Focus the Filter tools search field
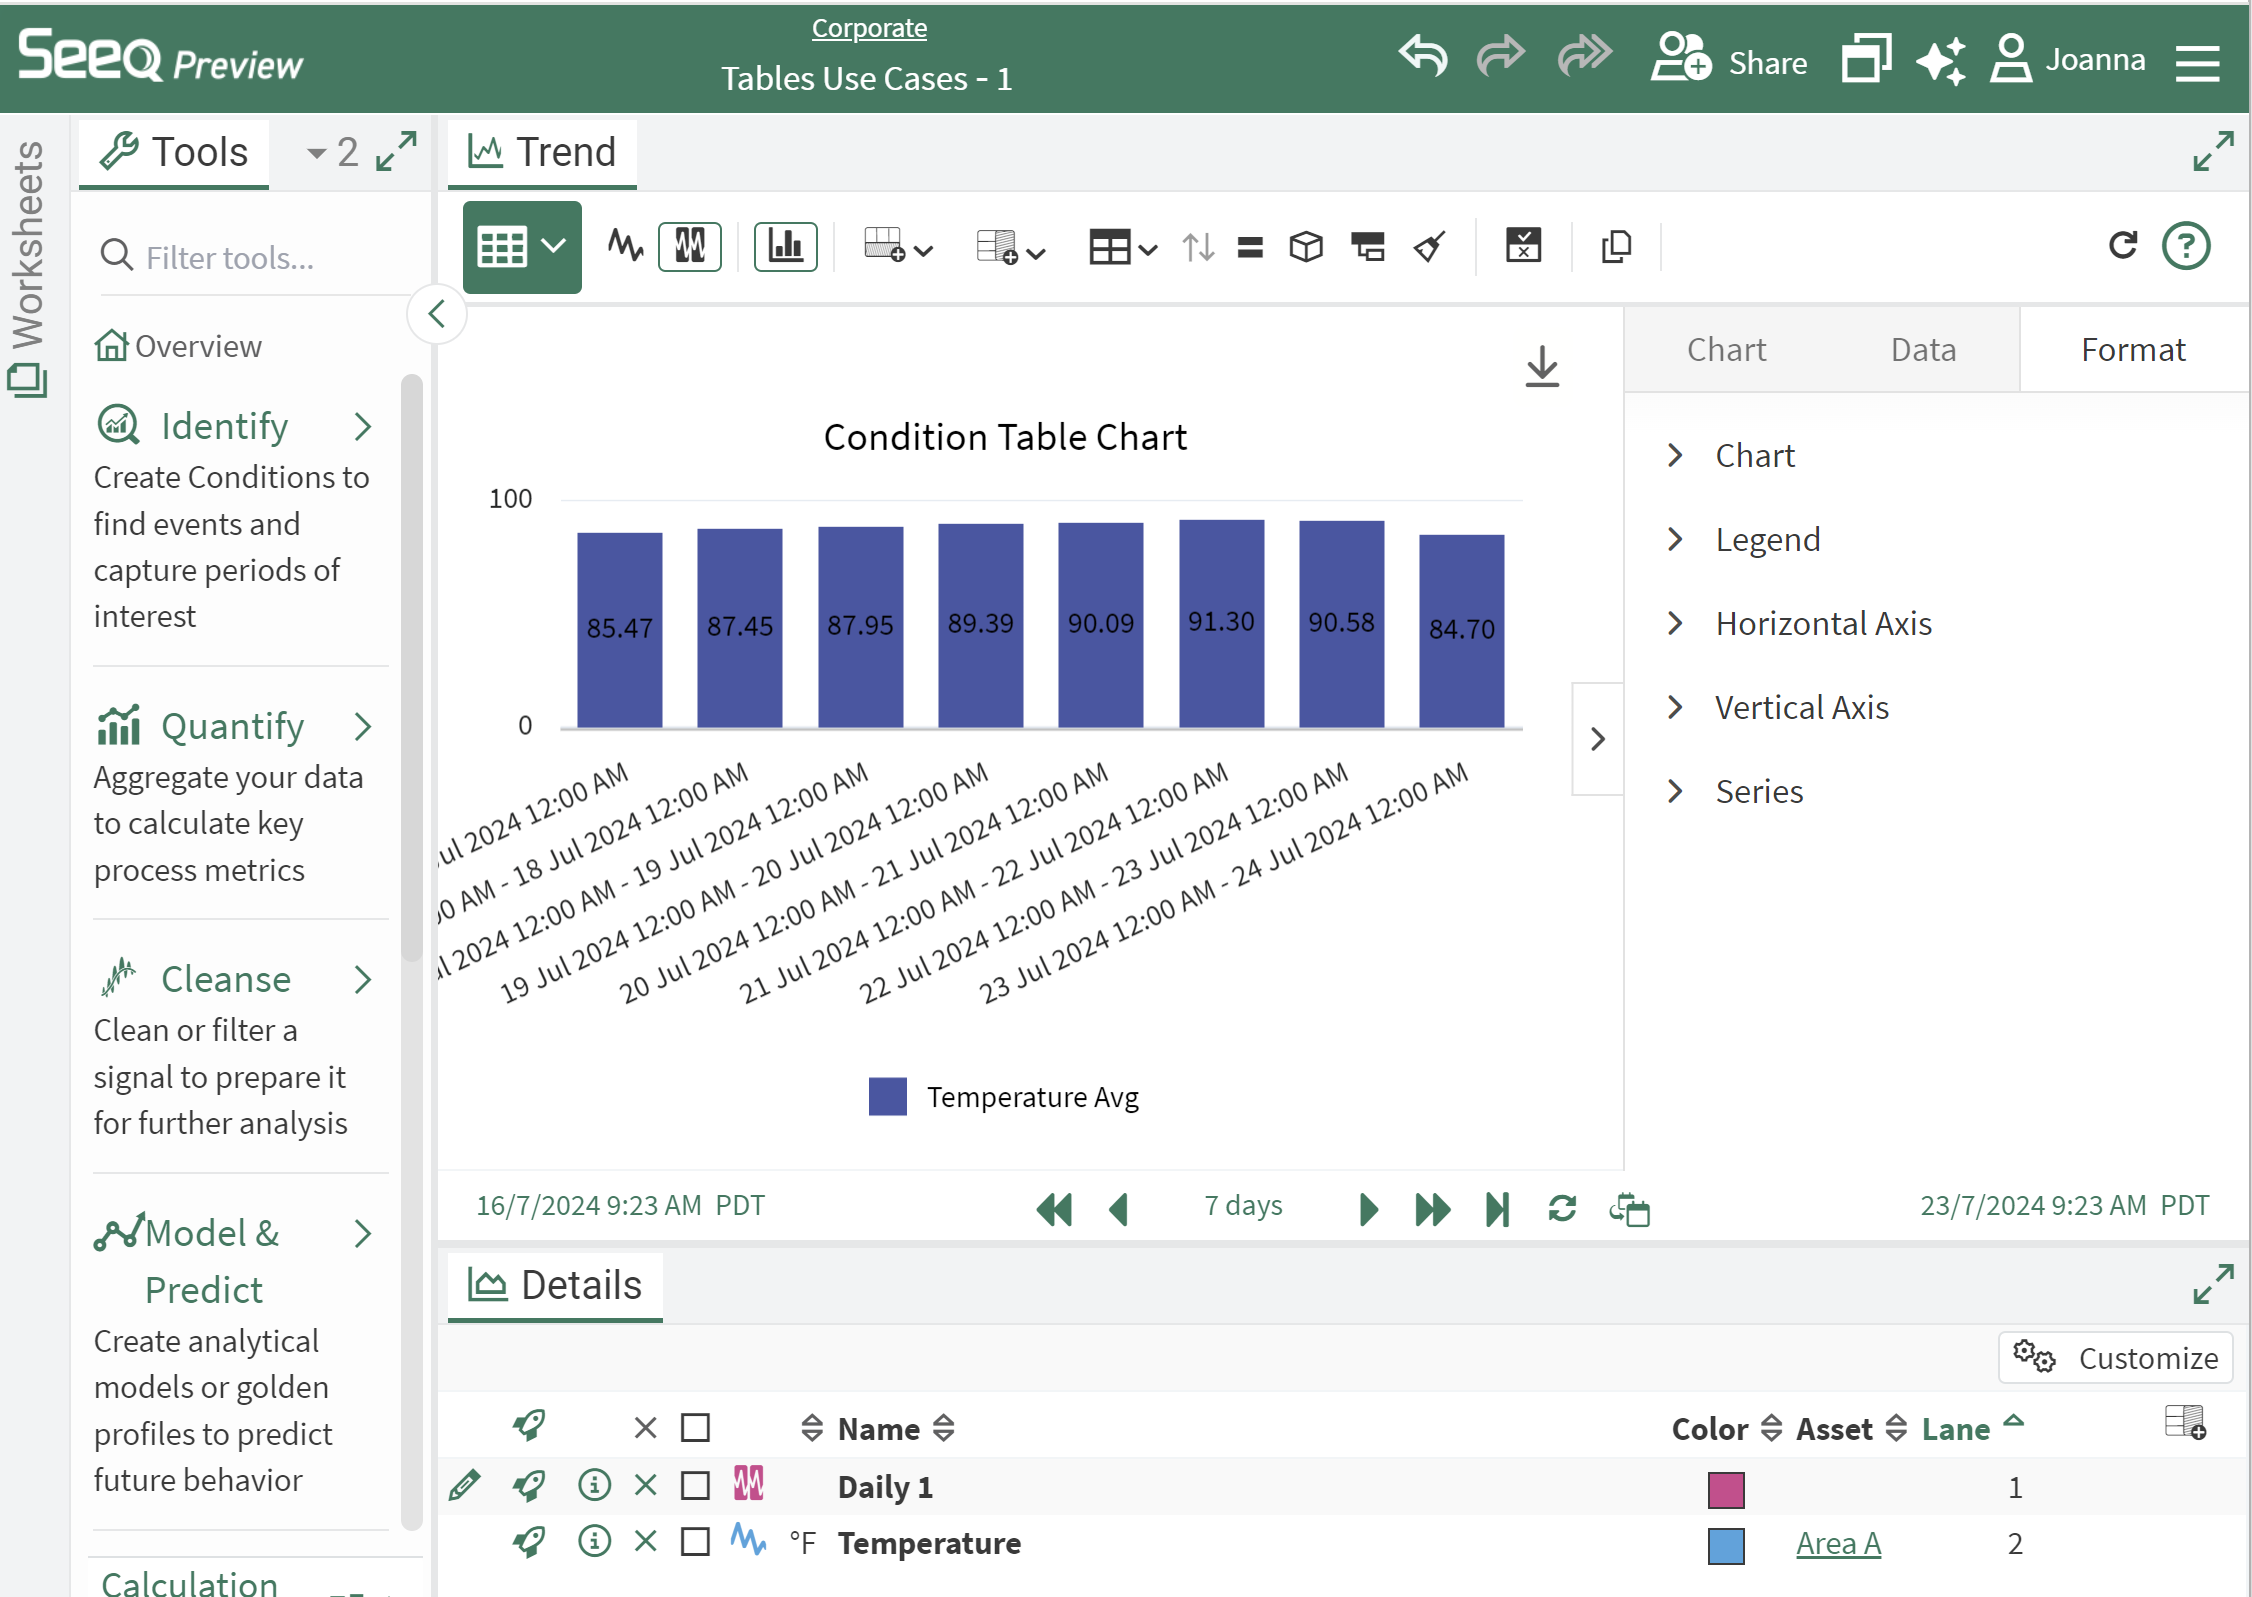The height and width of the screenshot is (1597, 2252). pos(256,258)
